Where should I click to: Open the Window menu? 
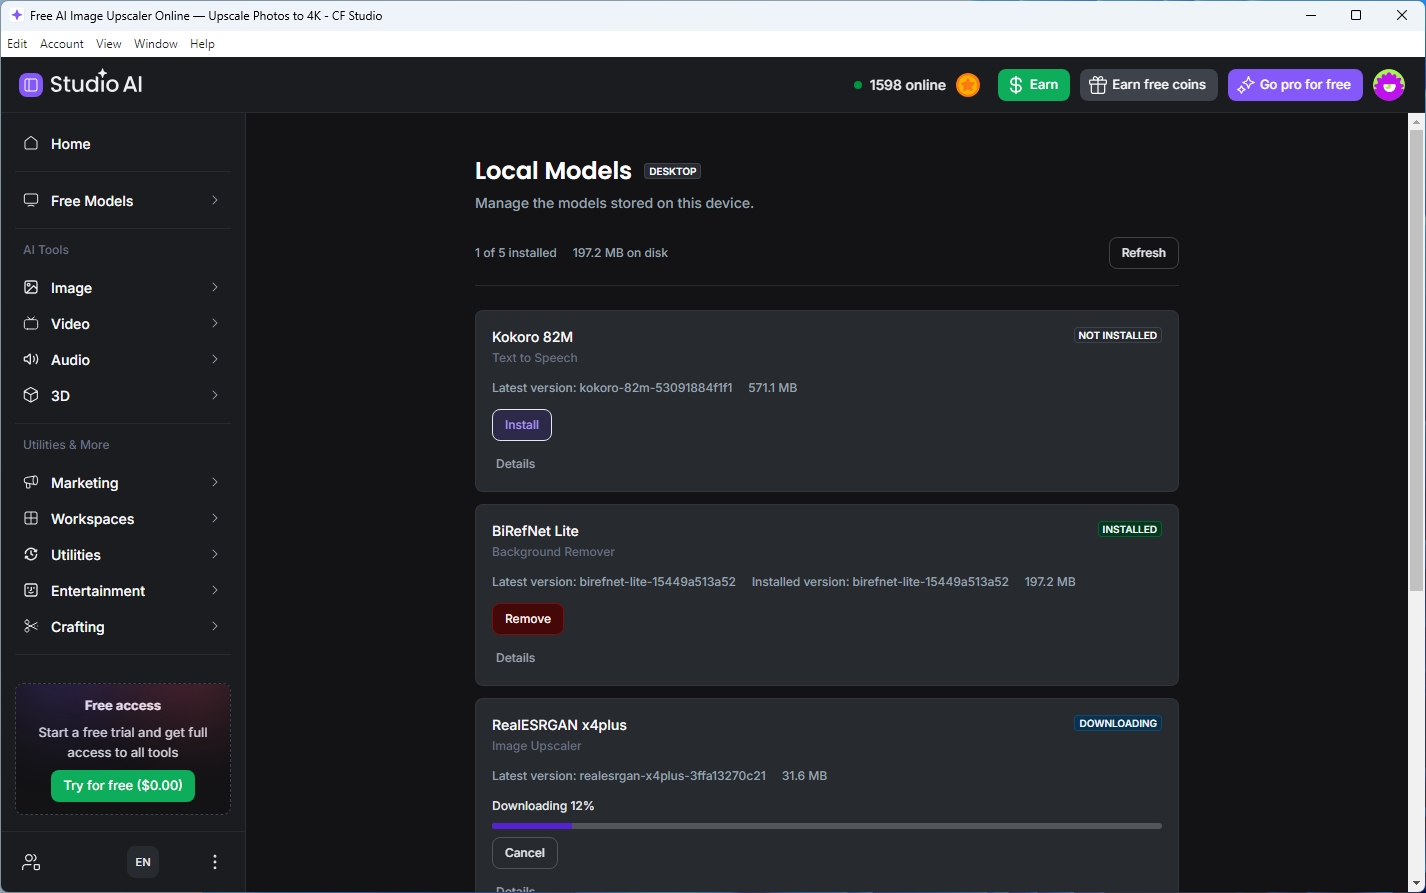coord(156,44)
